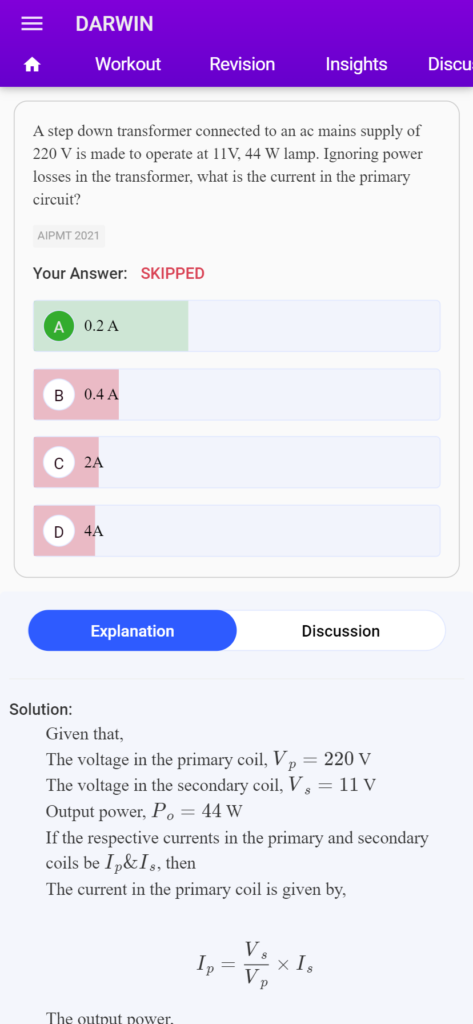Go to the home icon
Viewport: 473px width, 1024px height.
coord(31,65)
